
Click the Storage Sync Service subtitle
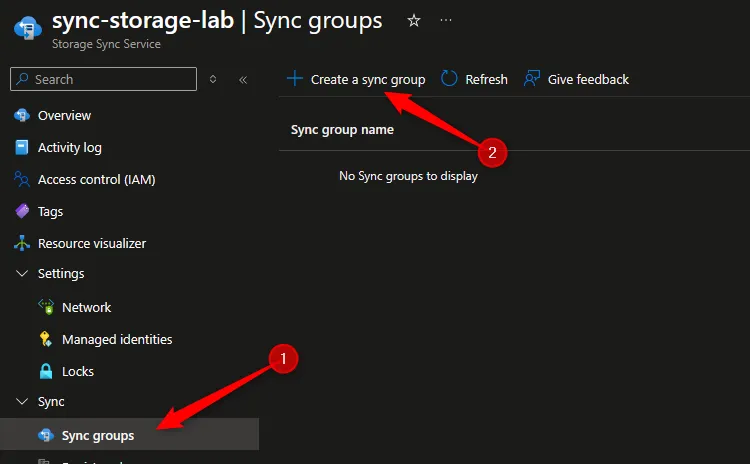(x=106, y=44)
